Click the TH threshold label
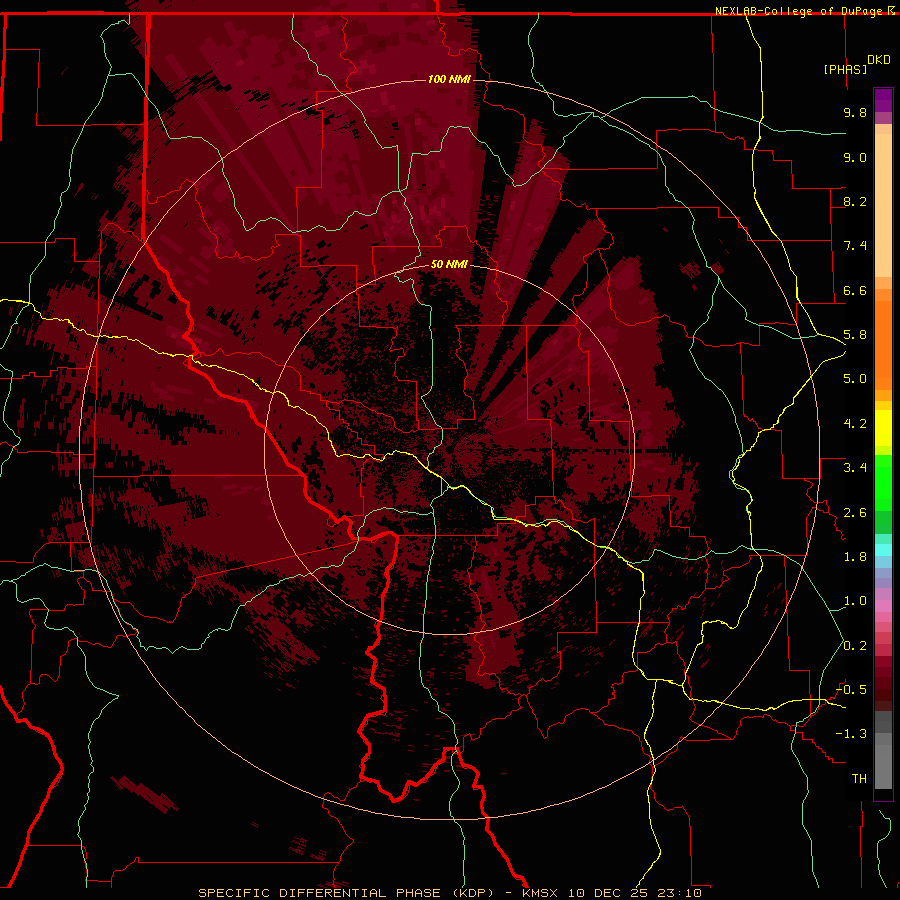This screenshot has width=900, height=900. [859, 779]
